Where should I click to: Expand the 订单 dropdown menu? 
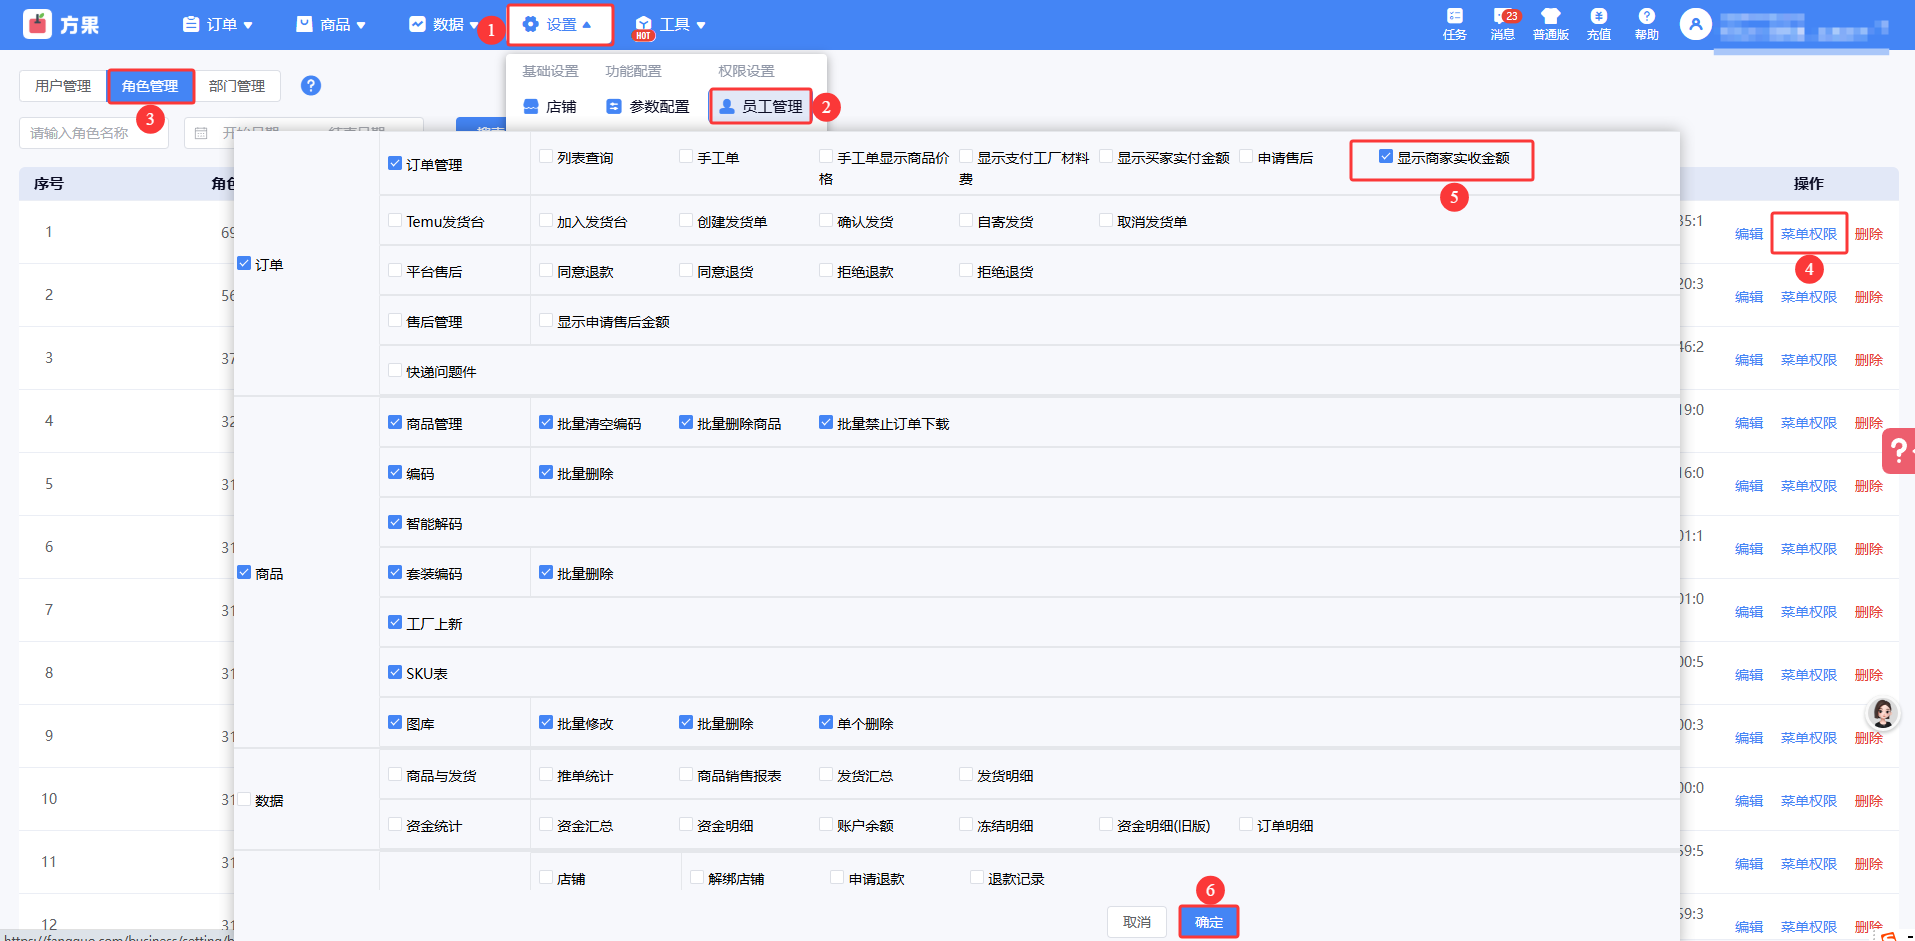(218, 25)
